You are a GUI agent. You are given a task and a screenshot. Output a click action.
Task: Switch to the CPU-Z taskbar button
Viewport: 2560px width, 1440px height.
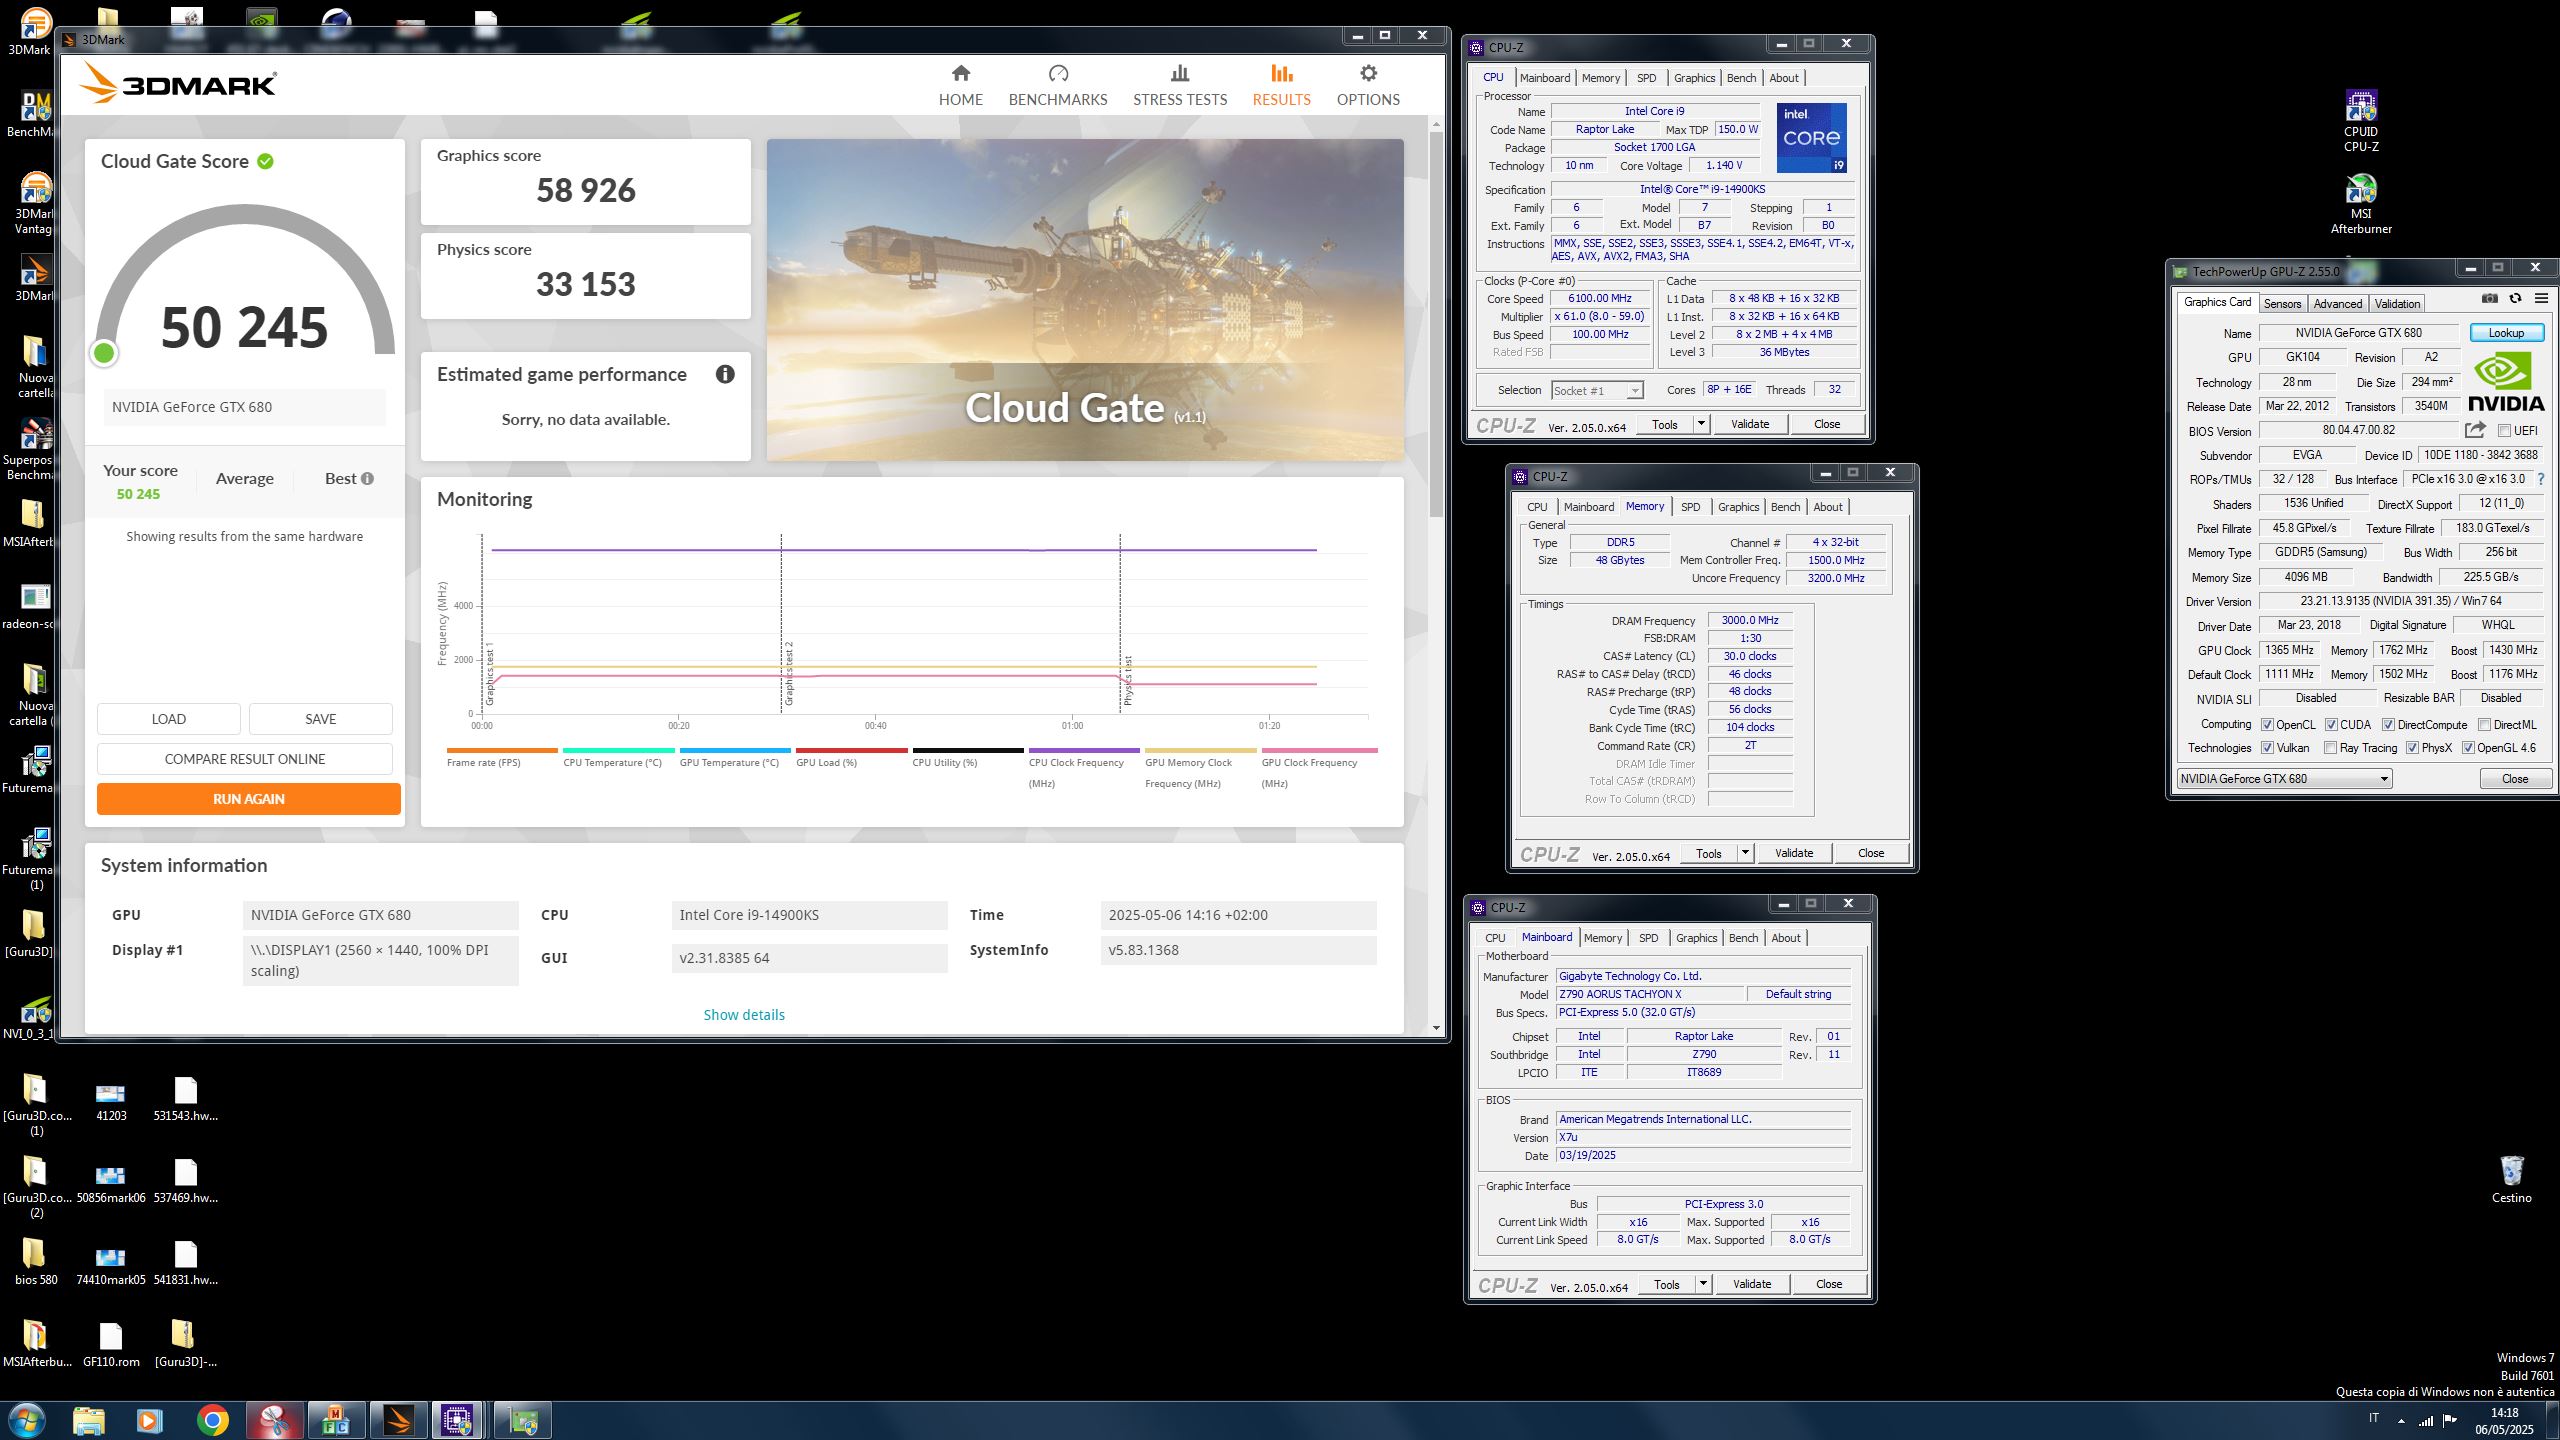(x=457, y=1420)
